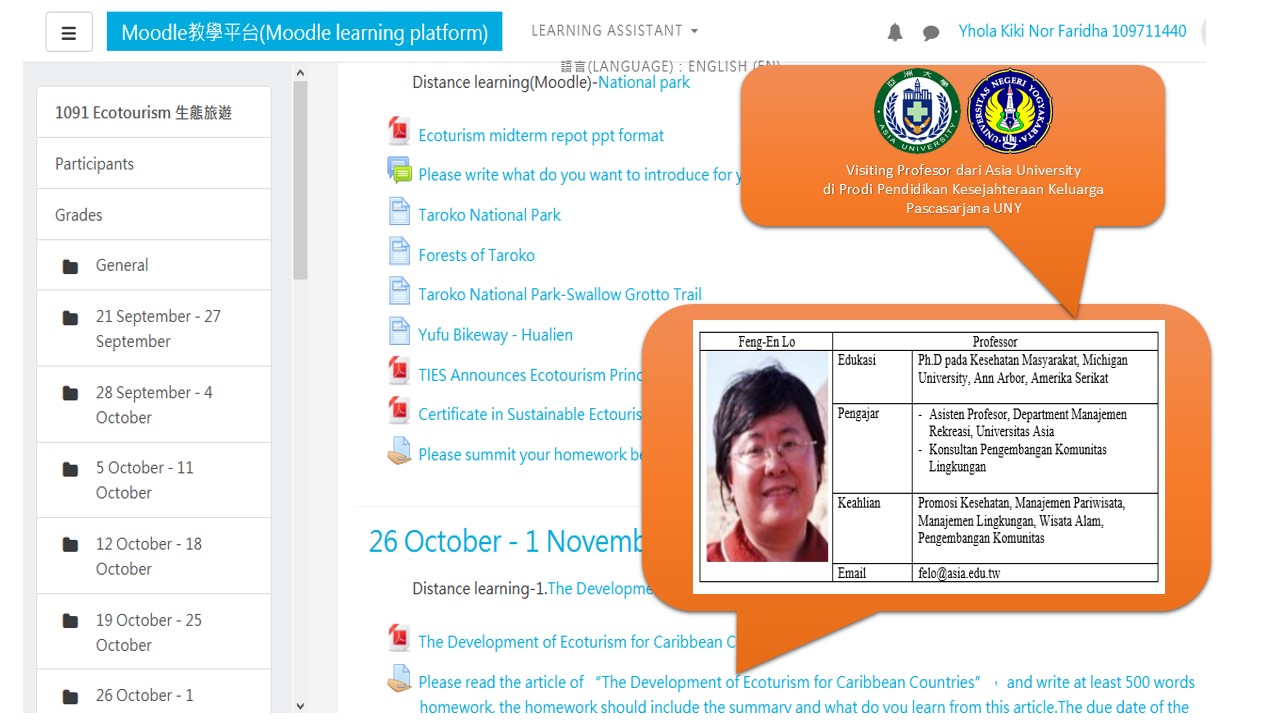Click PDF icon beside TIES Announces Ecotourism
The height and width of the screenshot is (720, 1280).
399,372
